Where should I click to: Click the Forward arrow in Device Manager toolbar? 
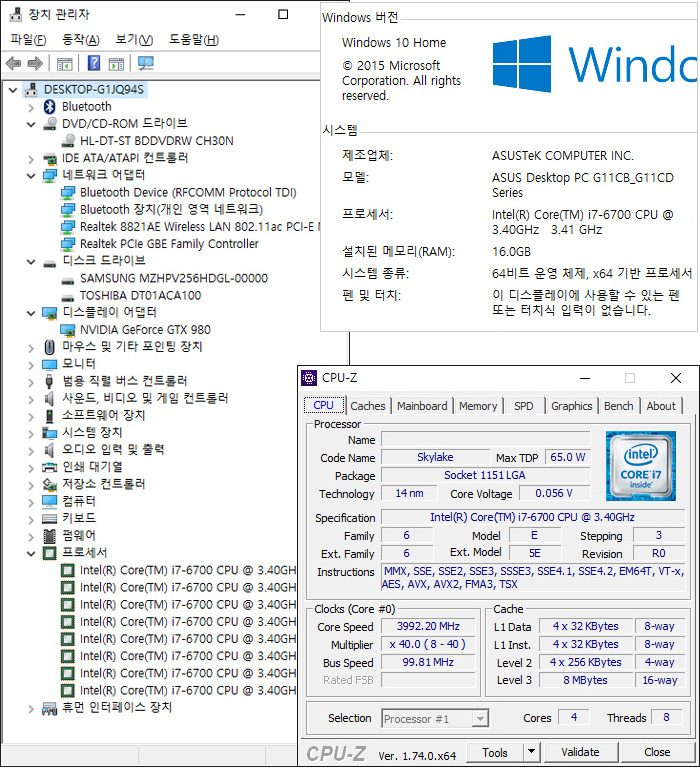click(x=35, y=63)
